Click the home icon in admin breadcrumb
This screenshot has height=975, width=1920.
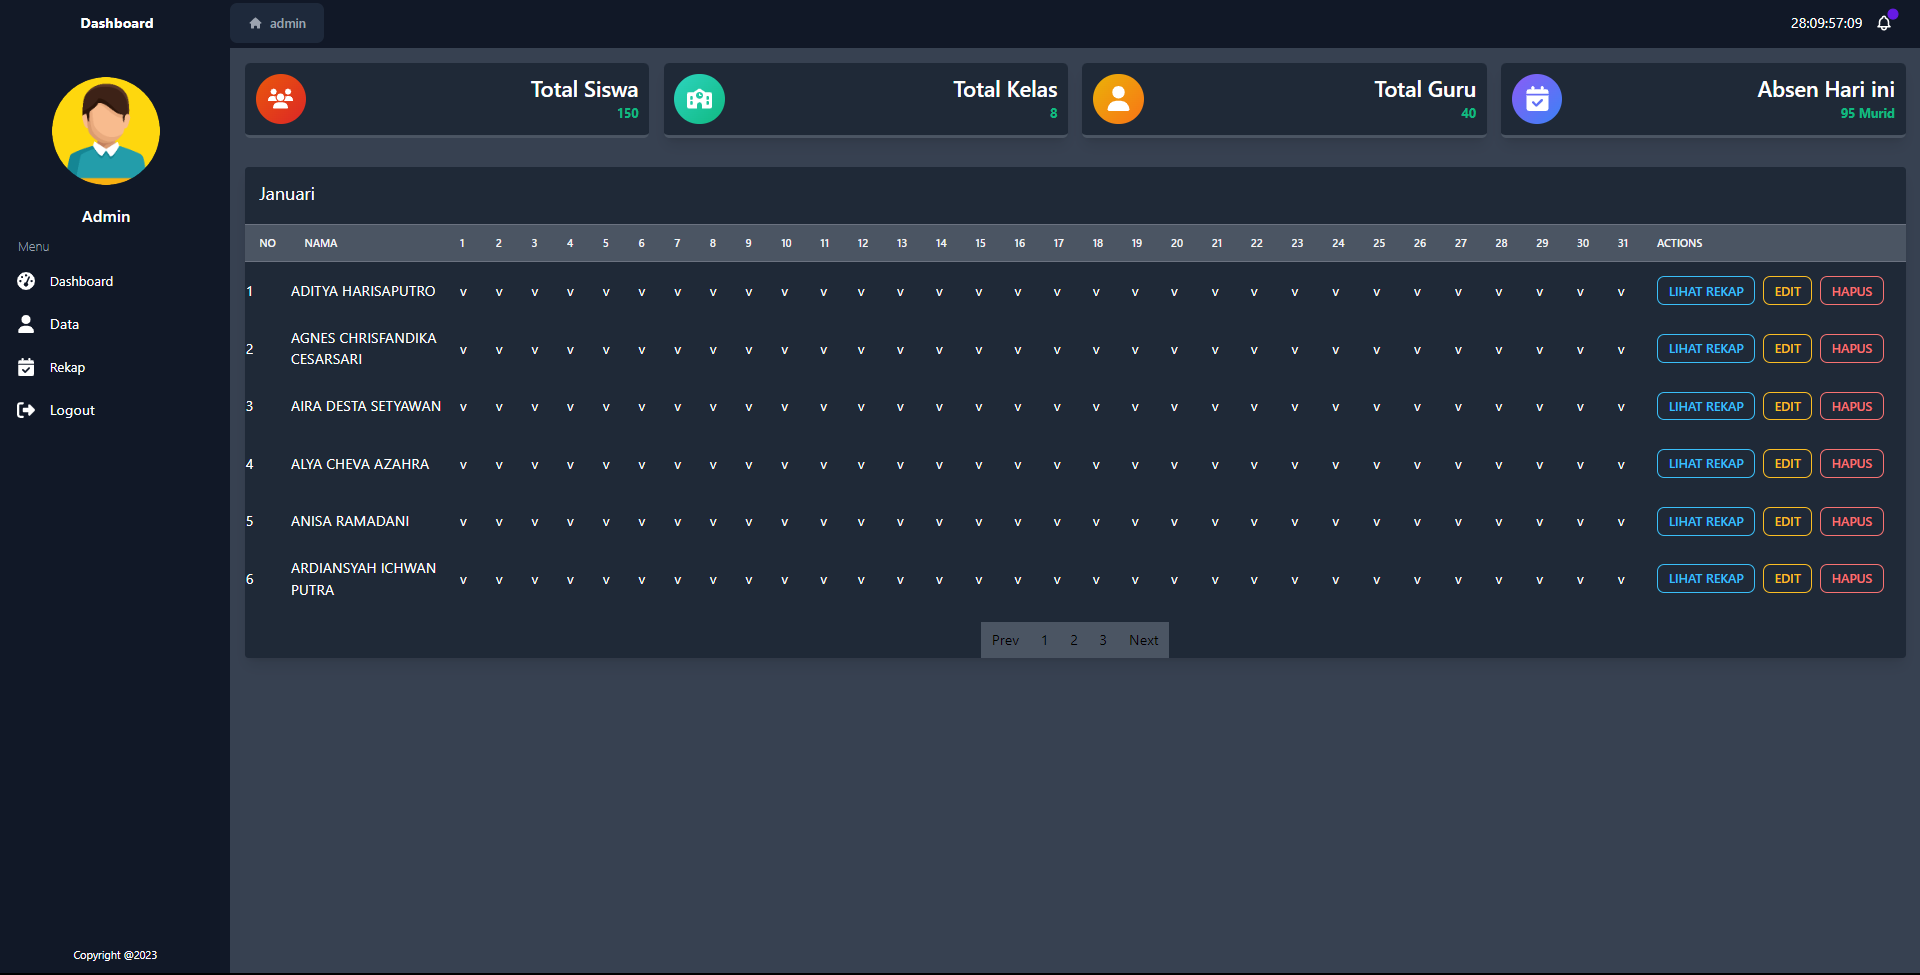[x=256, y=23]
